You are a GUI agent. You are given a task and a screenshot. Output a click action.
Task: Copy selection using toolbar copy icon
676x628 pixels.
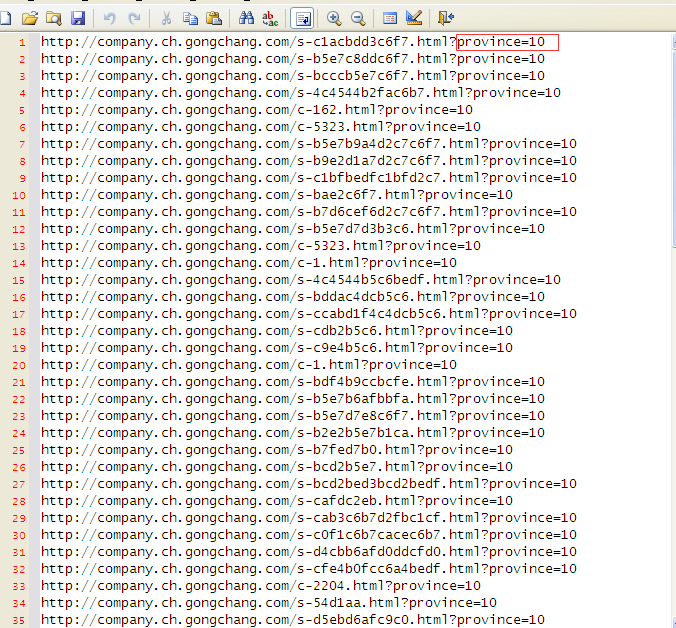pyautogui.click(x=190, y=18)
